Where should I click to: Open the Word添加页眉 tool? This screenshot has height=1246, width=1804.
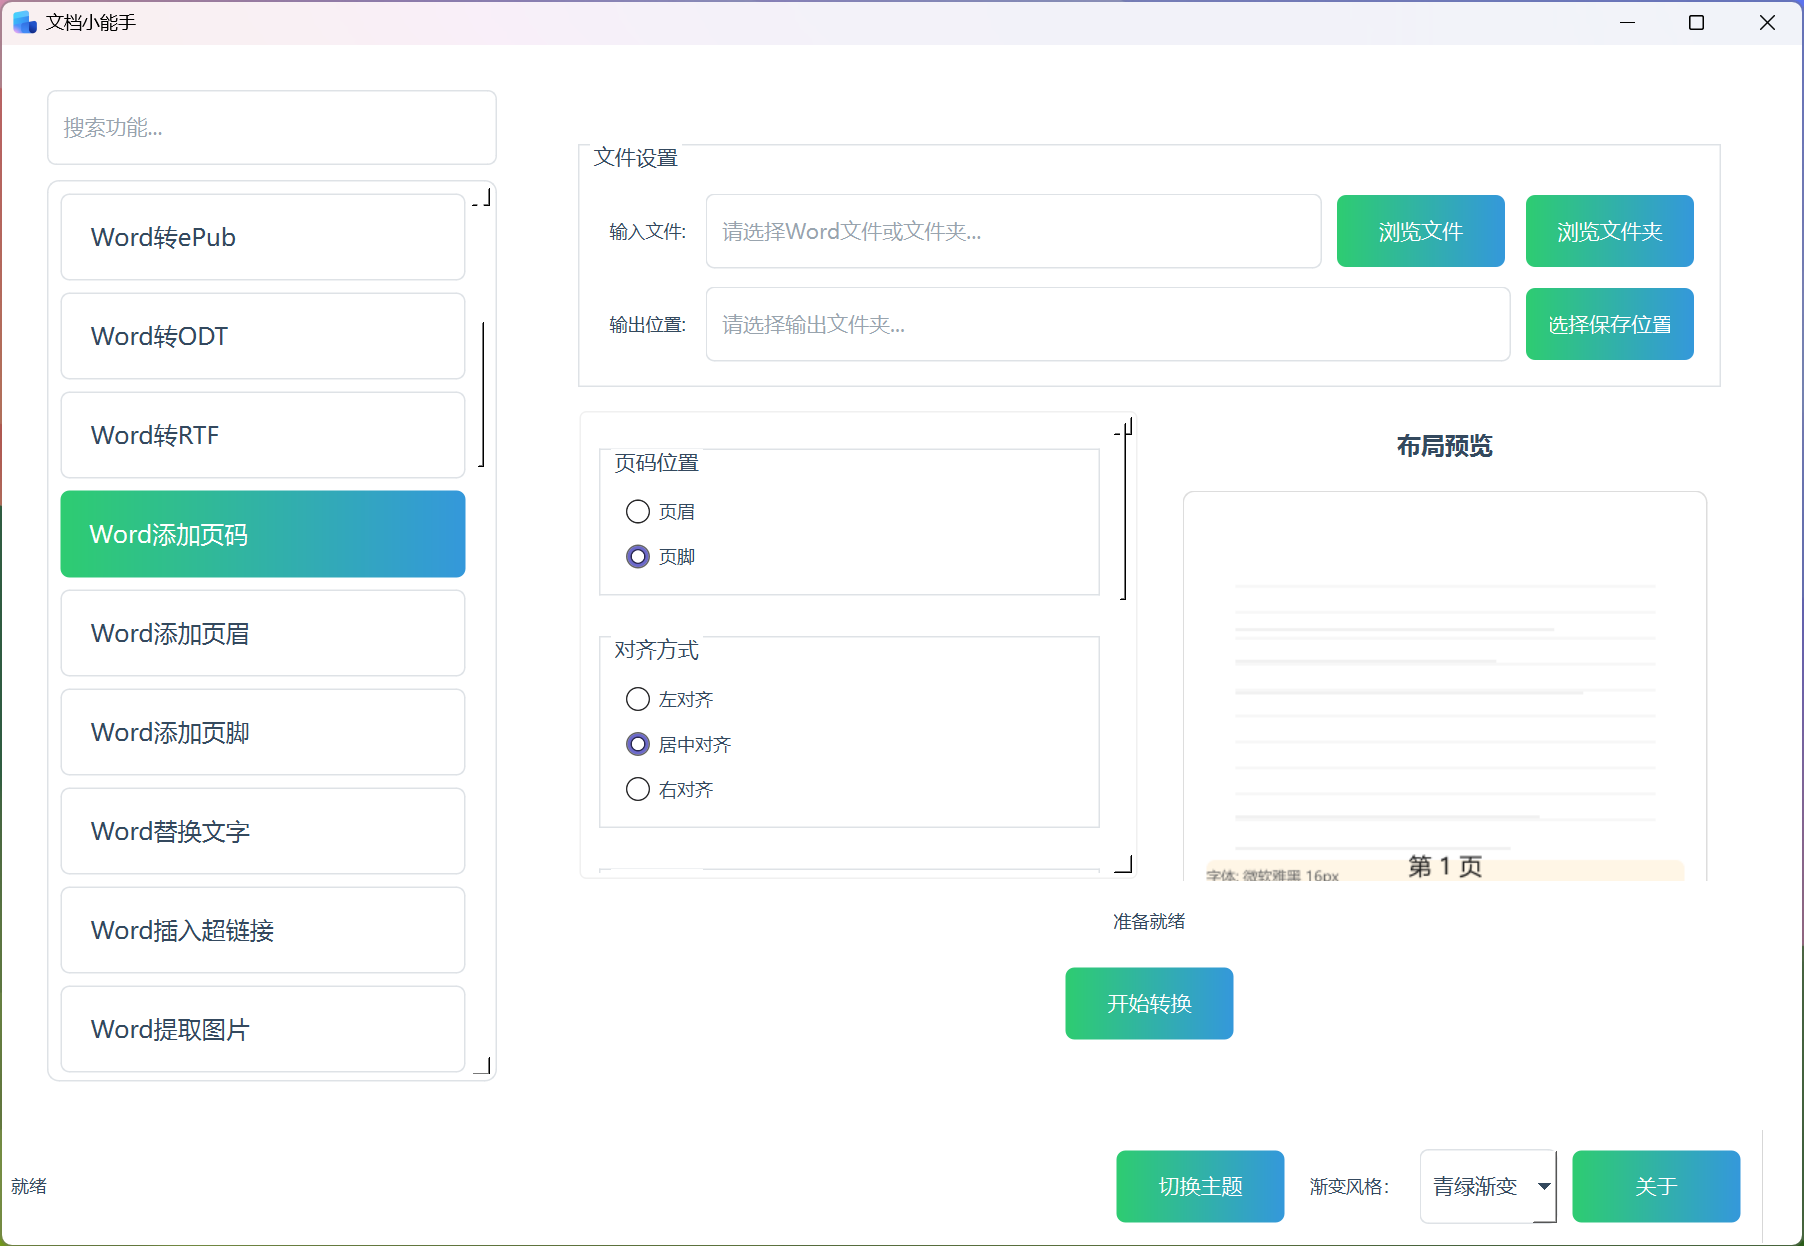[262, 633]
